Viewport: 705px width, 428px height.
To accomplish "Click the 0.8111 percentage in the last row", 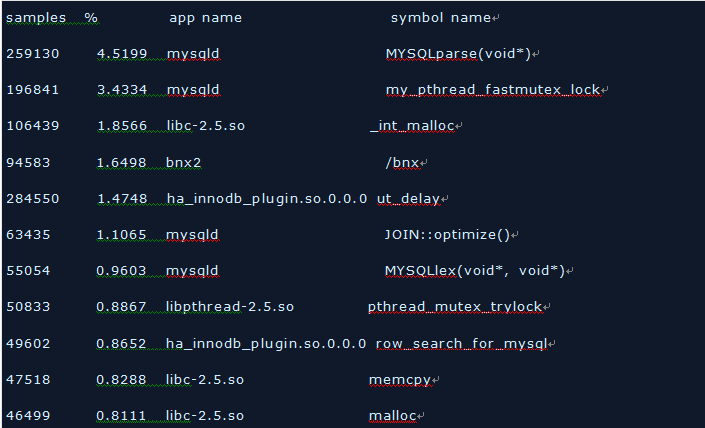I will click(x=122, y=416).
